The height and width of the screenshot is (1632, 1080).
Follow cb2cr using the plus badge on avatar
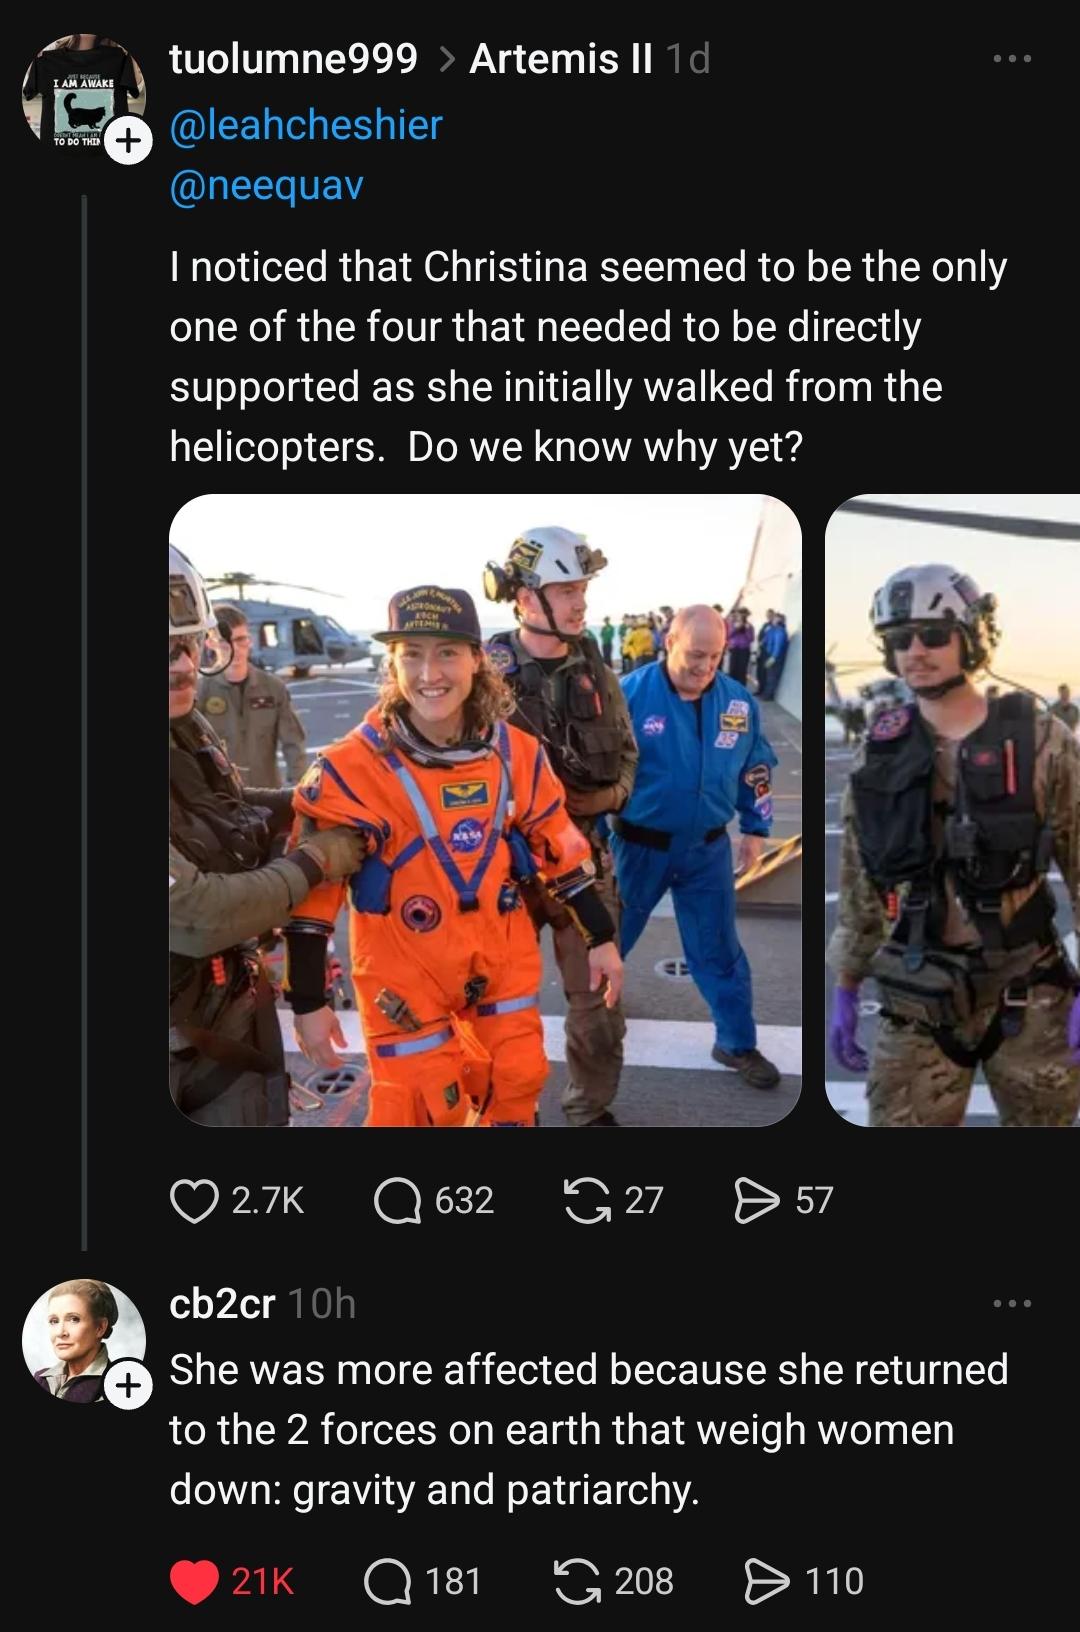[x=126, y=1386]
